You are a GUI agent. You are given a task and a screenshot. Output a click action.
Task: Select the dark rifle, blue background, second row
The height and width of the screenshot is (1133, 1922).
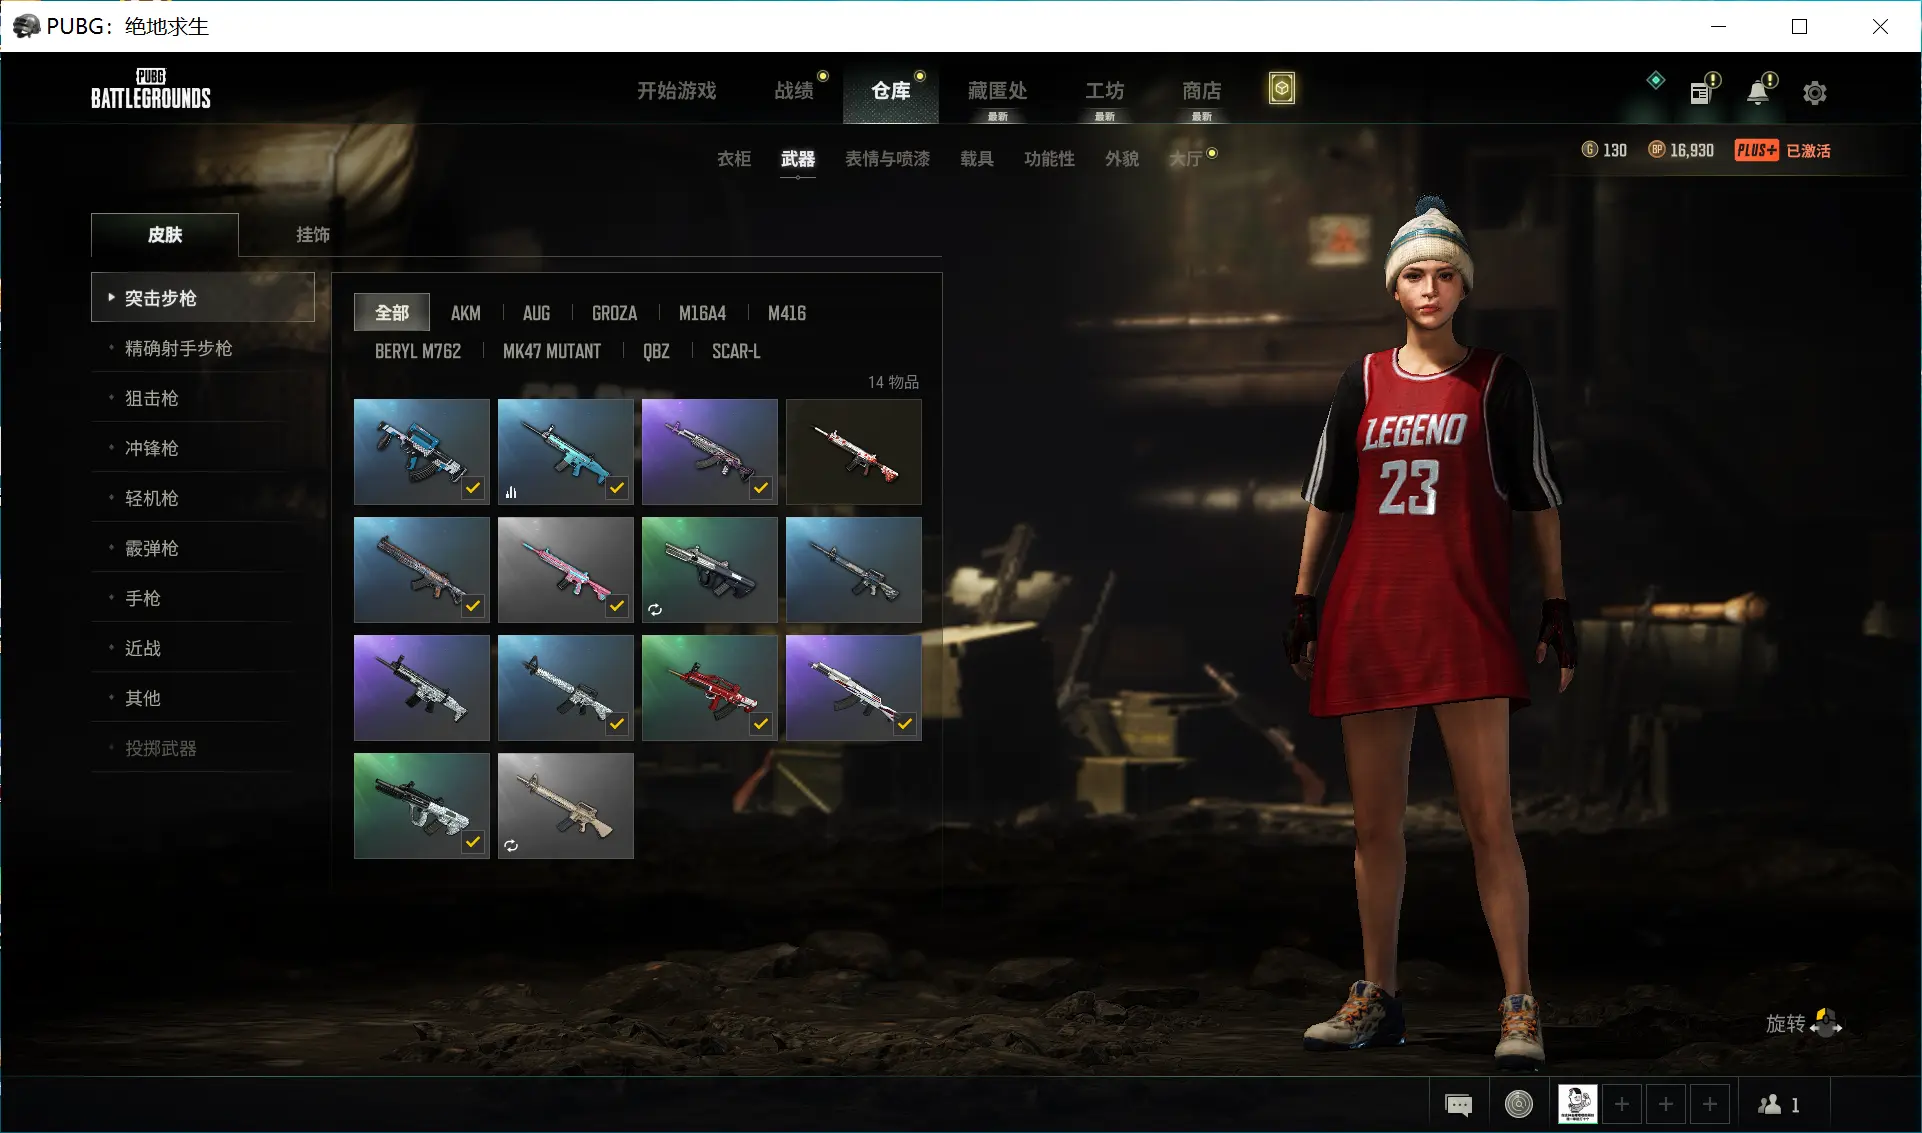pos(854,570)
